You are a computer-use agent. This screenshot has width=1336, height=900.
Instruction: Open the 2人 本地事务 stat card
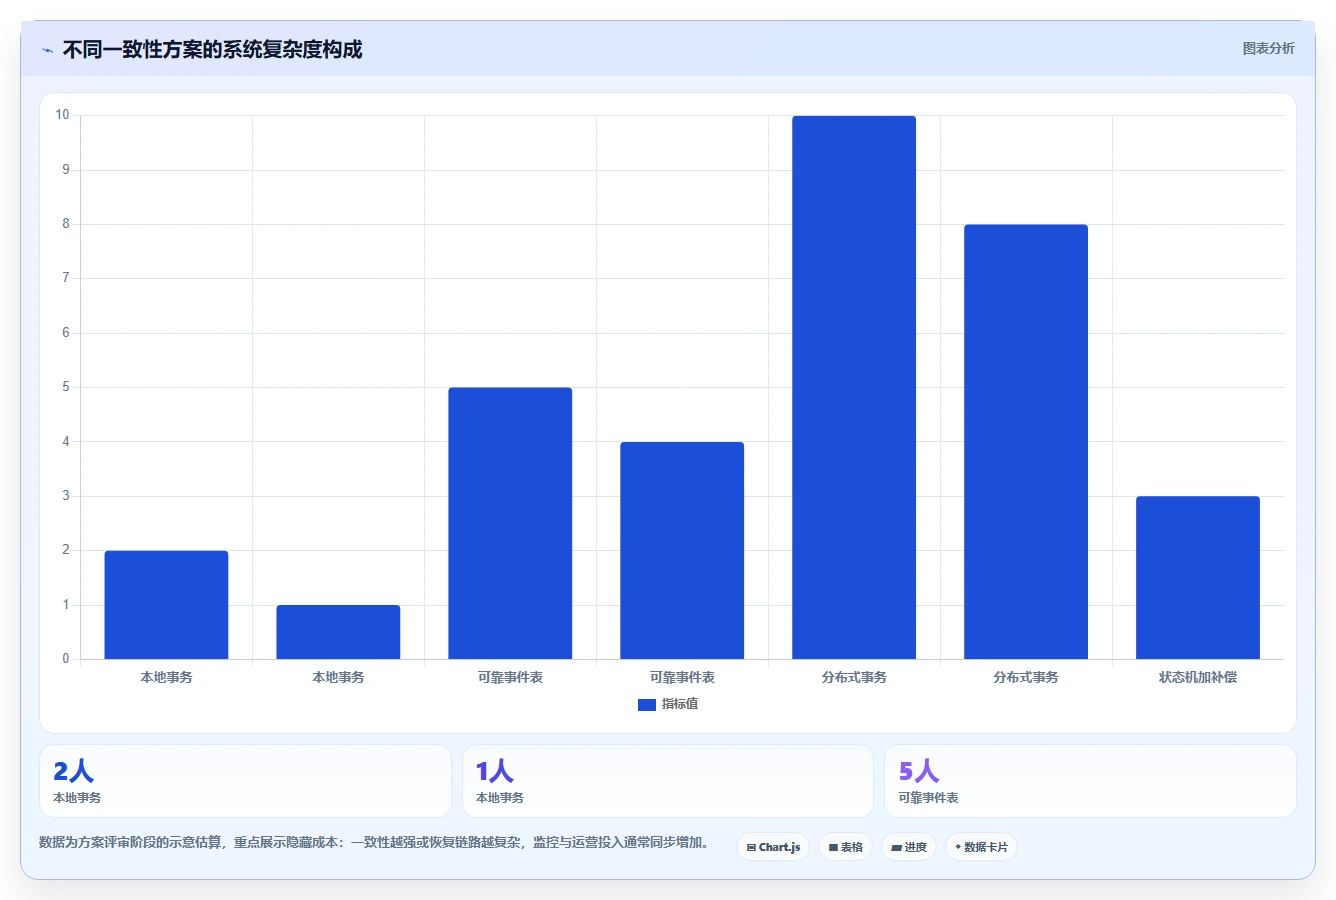(x=245, y=781)
